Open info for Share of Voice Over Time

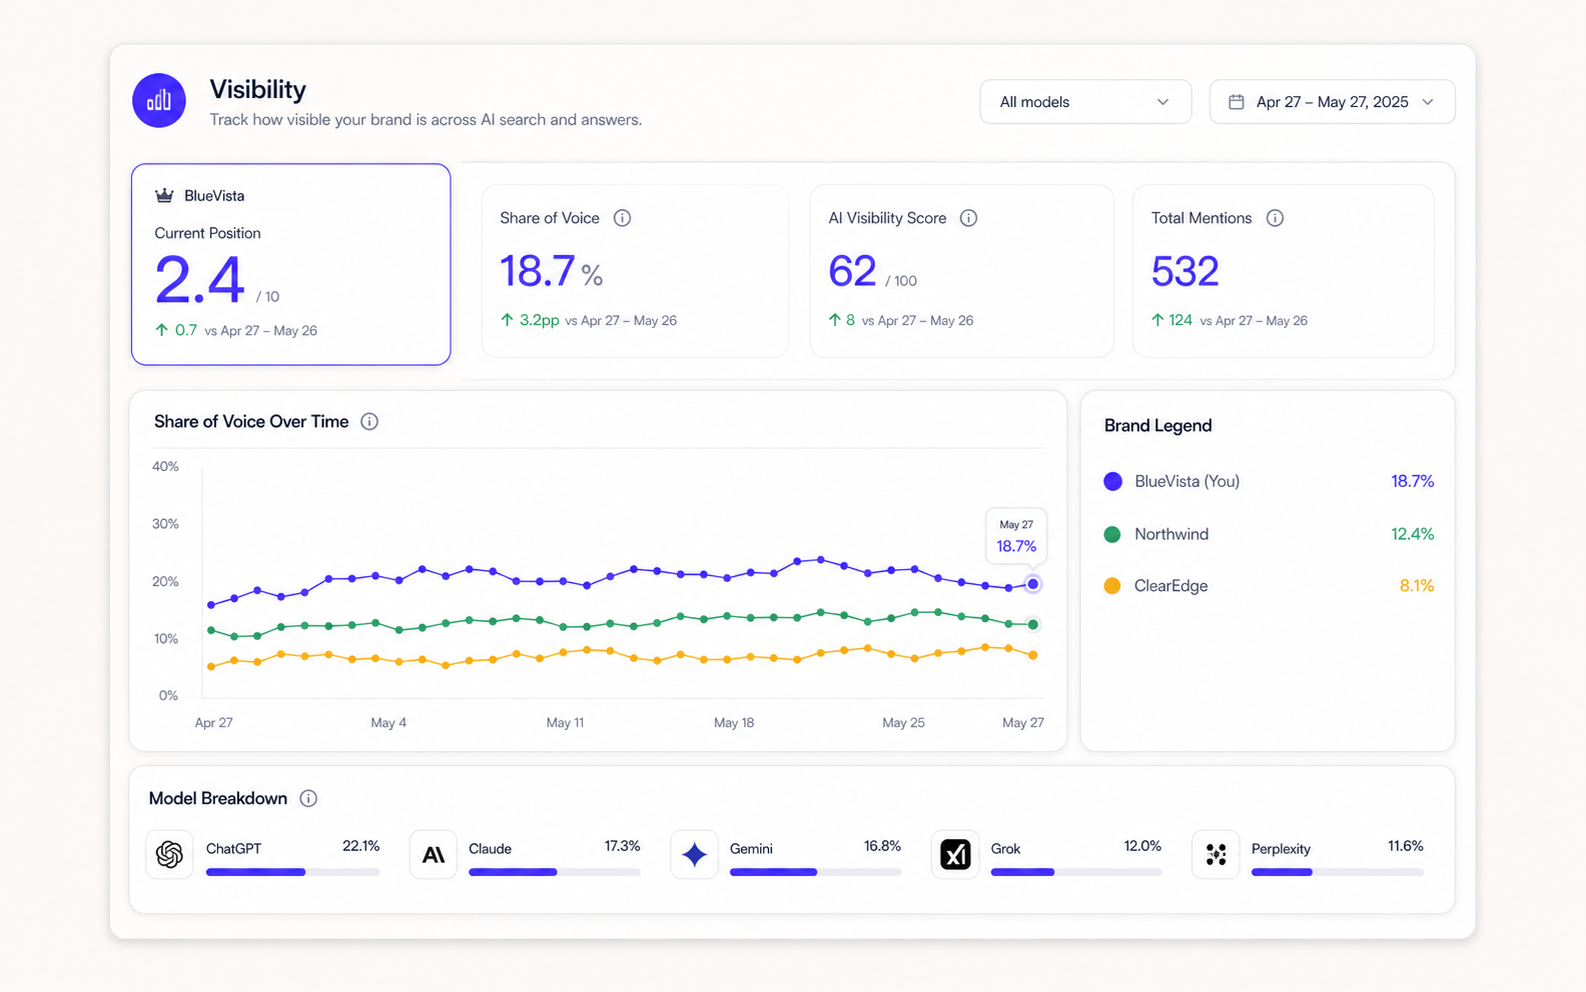[369, 421]
